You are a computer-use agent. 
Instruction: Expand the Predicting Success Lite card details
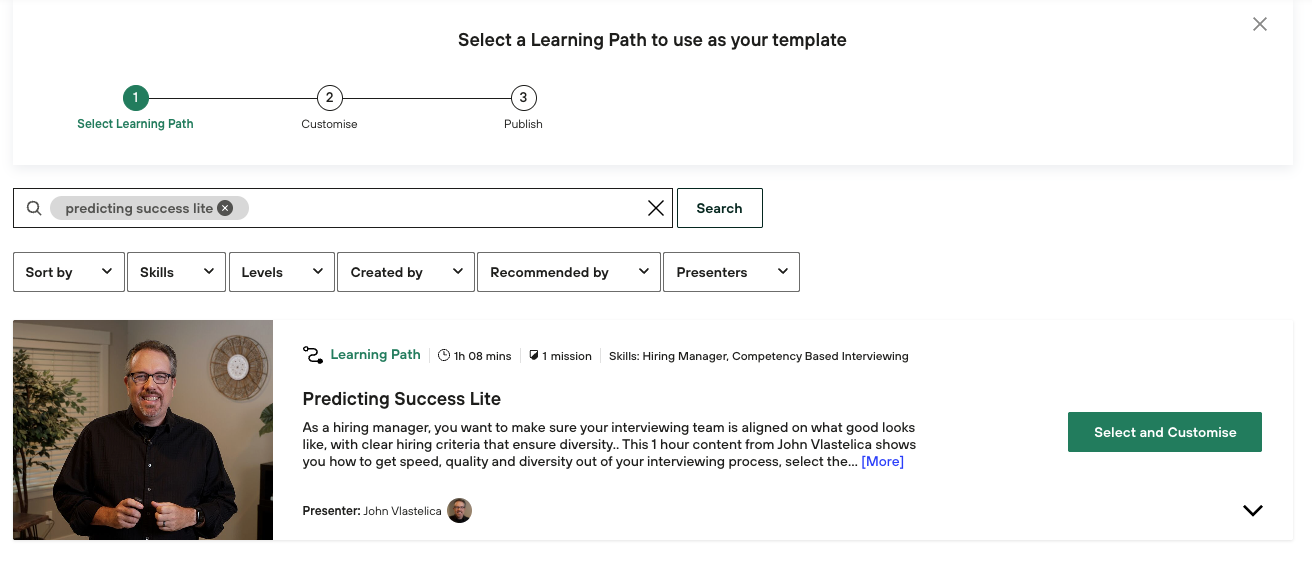pos(1252,511)
